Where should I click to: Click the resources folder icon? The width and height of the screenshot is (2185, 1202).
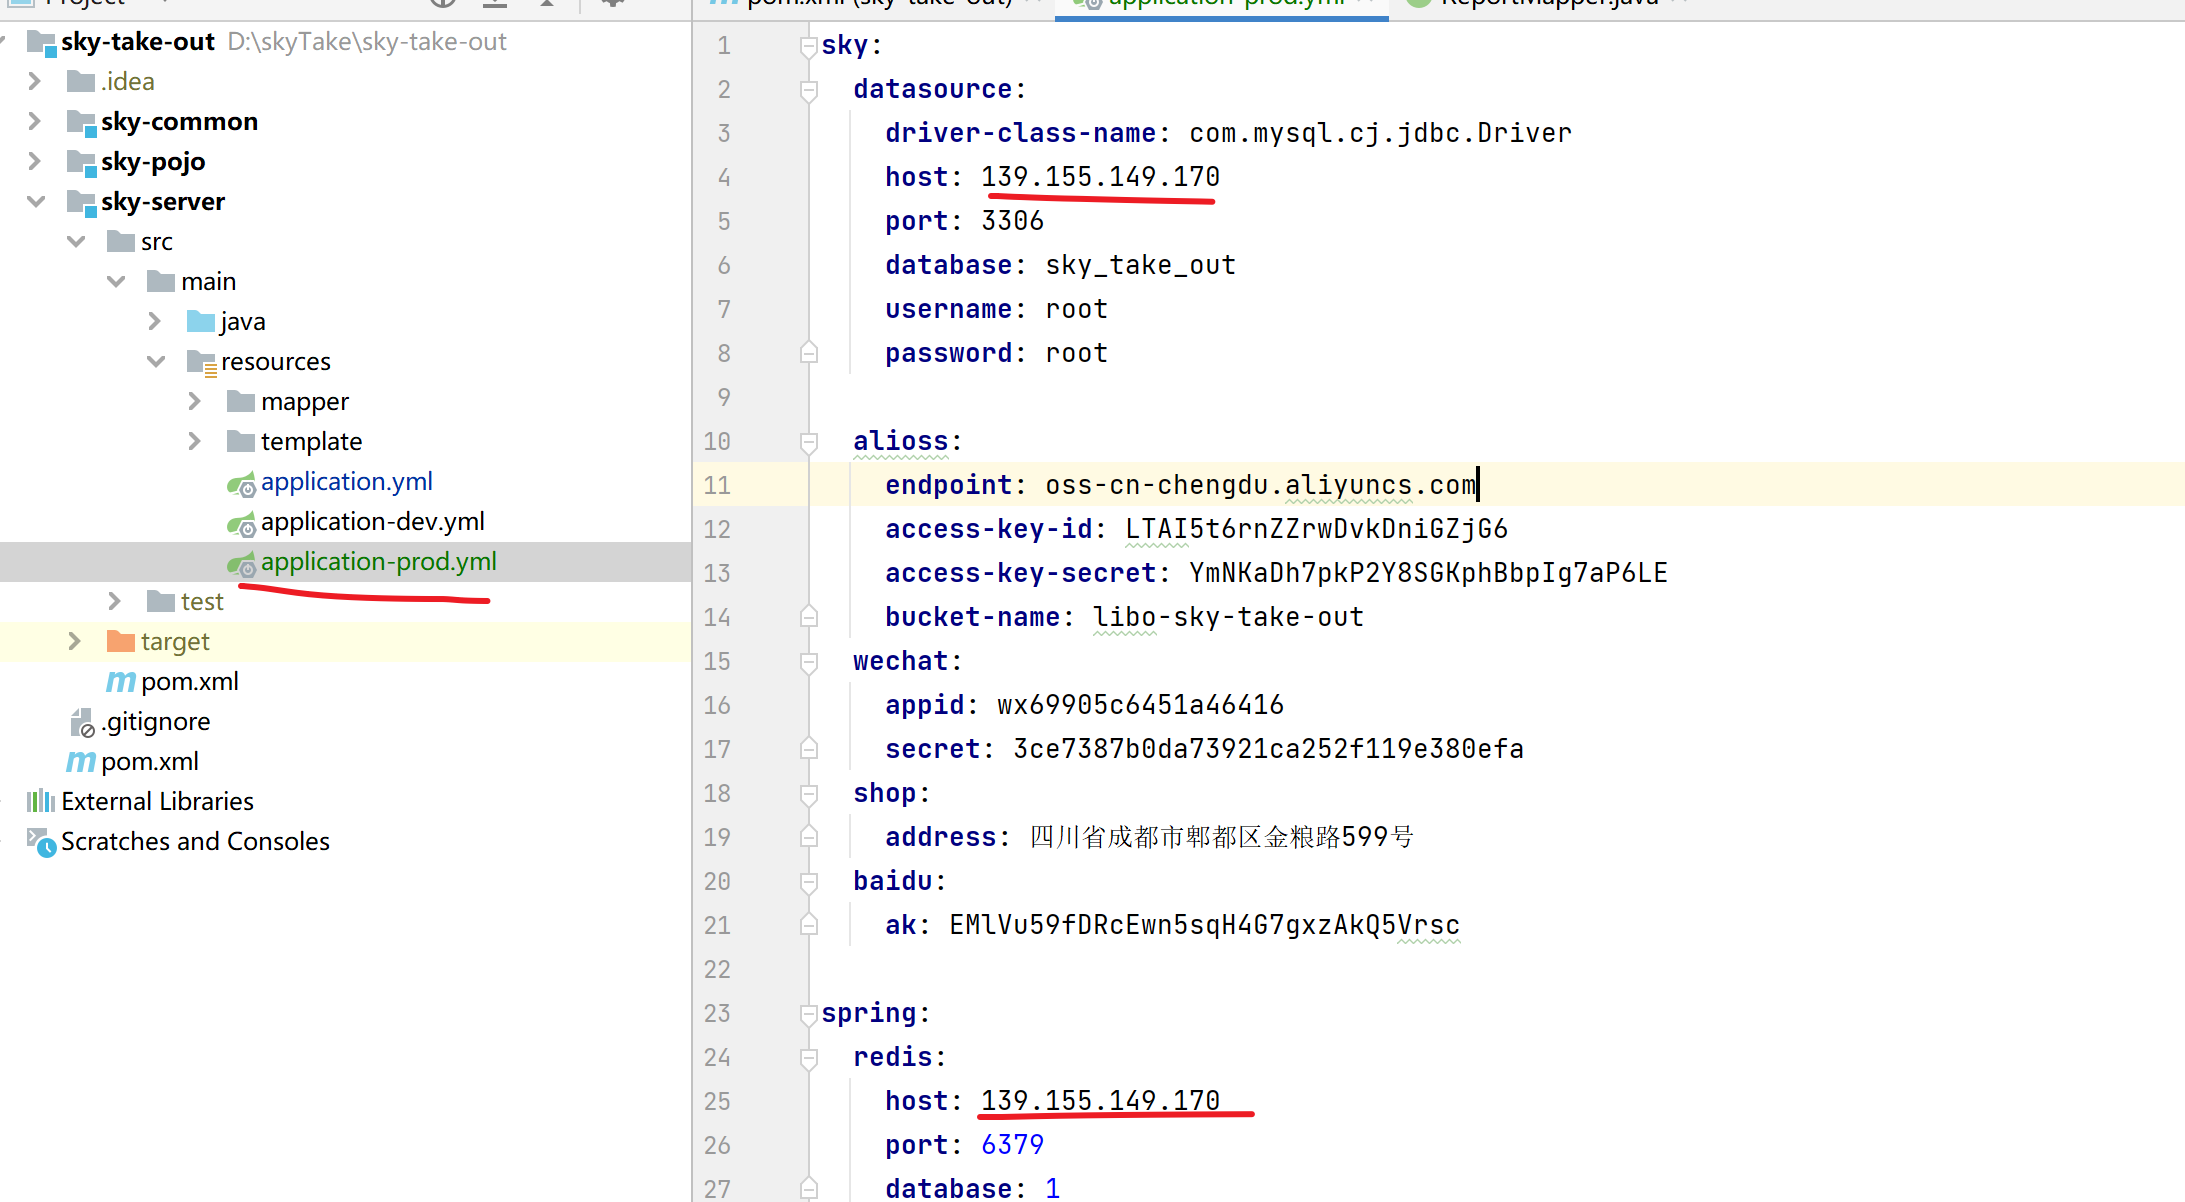point(201,362)
